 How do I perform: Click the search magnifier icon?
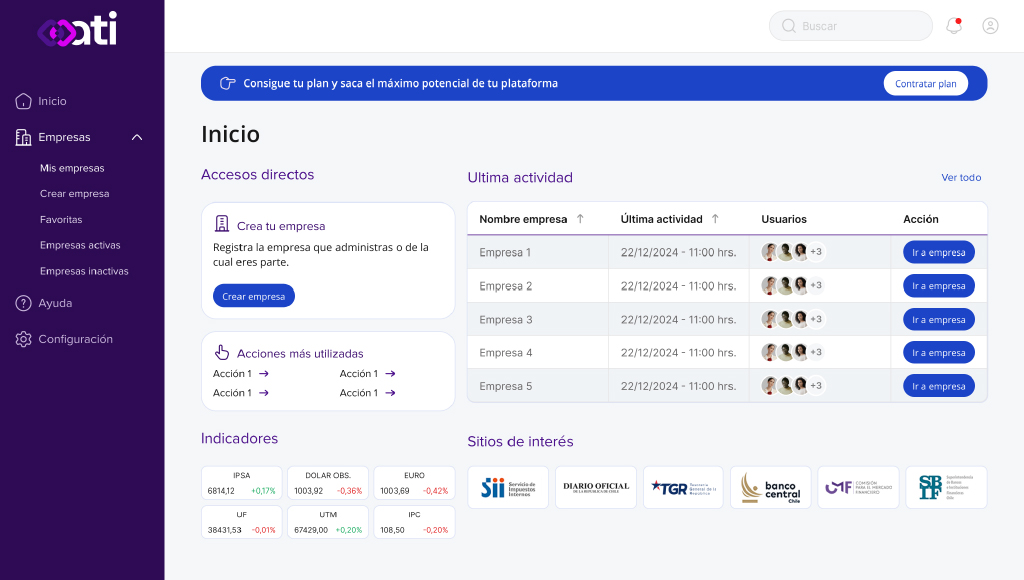(x=787, y=25)
